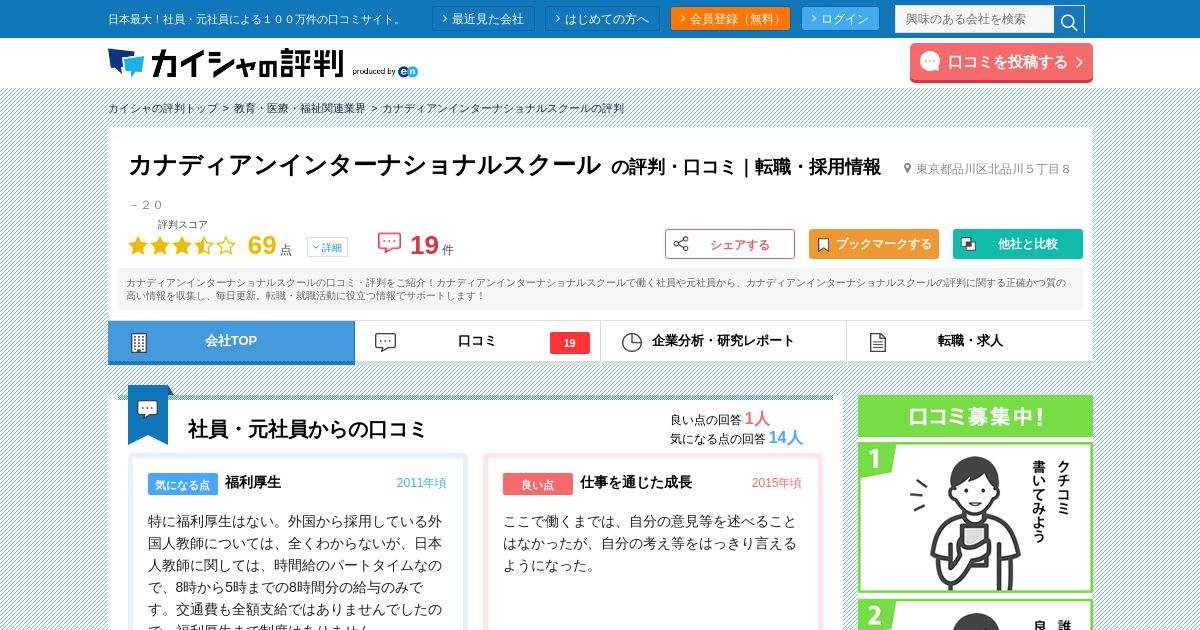Screen dimensions: 1200x630
Task: Click the step 1 クチコミ書いてみよう illustration
Action: [x=975, y=518]
